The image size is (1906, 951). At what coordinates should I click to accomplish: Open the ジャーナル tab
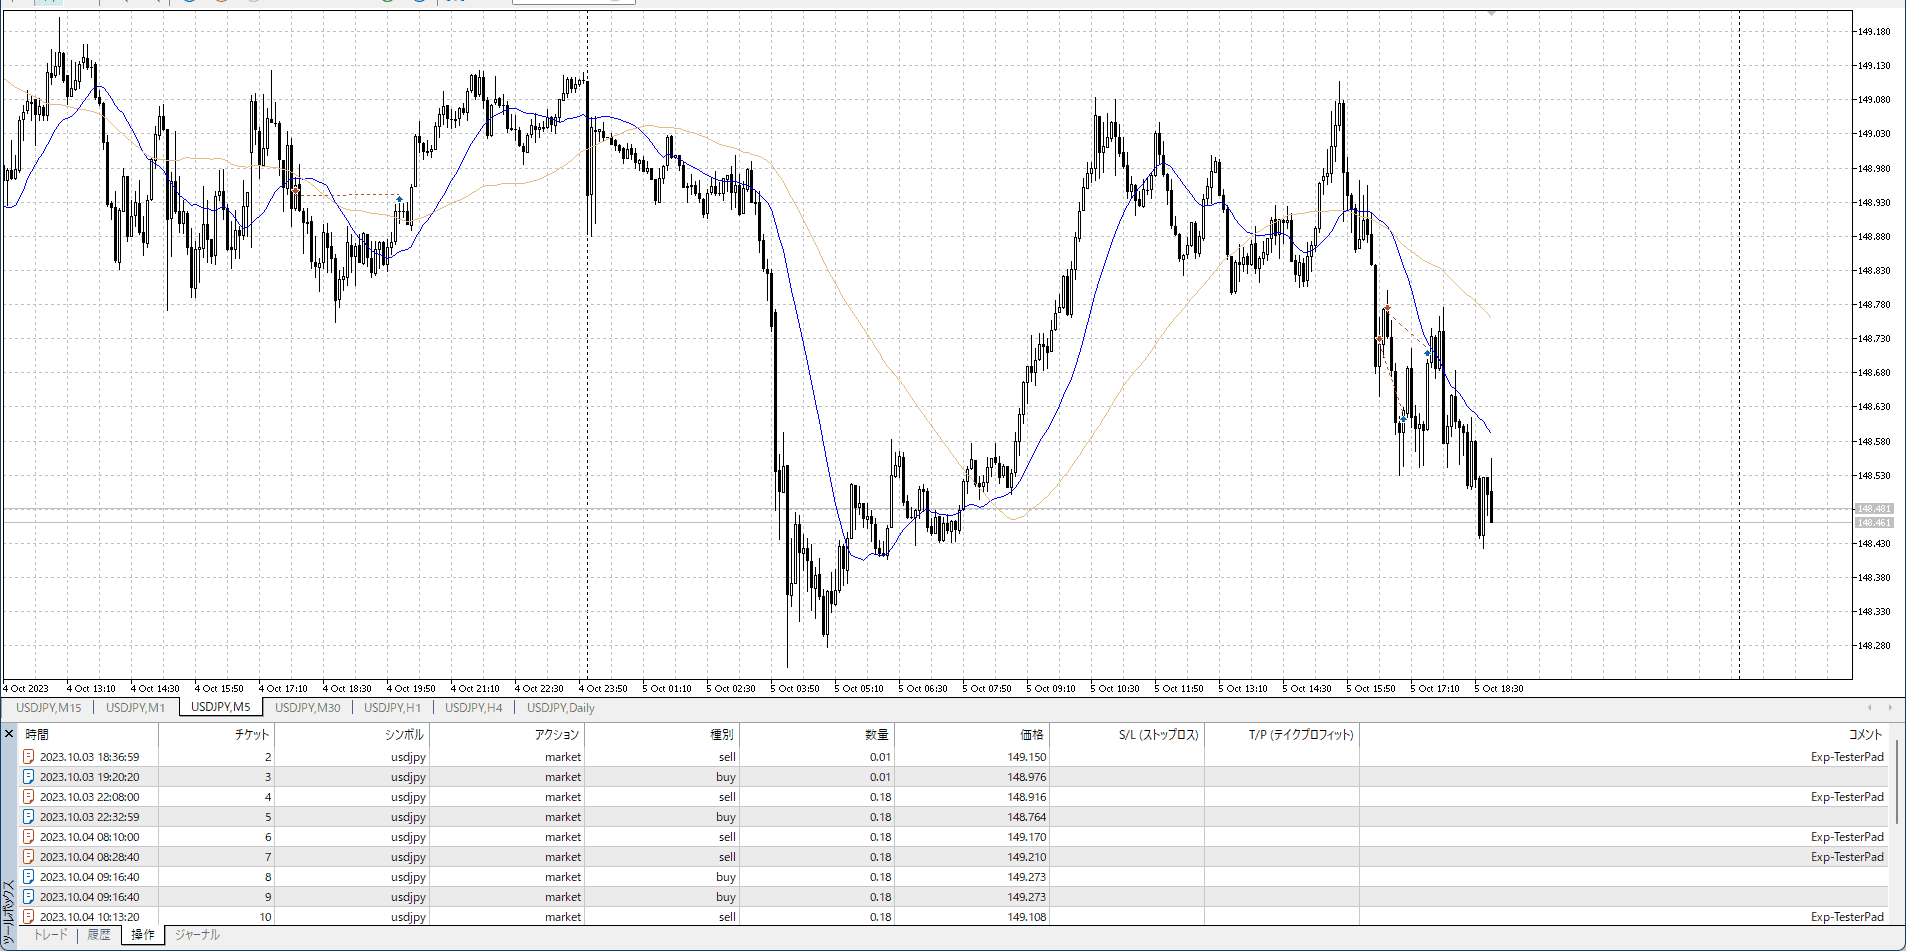coord(197,935)
